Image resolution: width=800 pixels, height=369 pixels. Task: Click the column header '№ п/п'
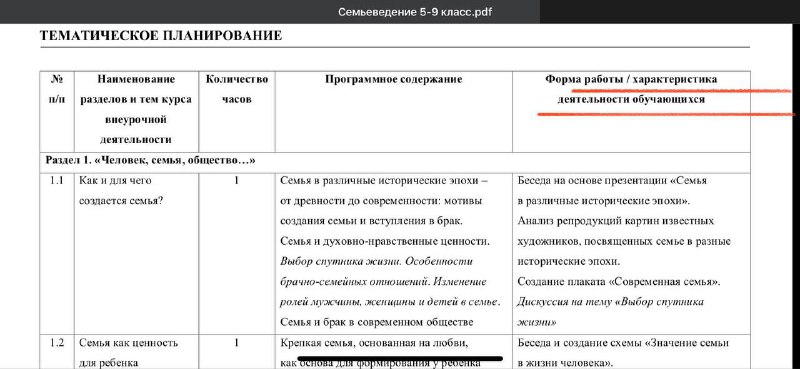pyautogui.click(x=57, y=89)
